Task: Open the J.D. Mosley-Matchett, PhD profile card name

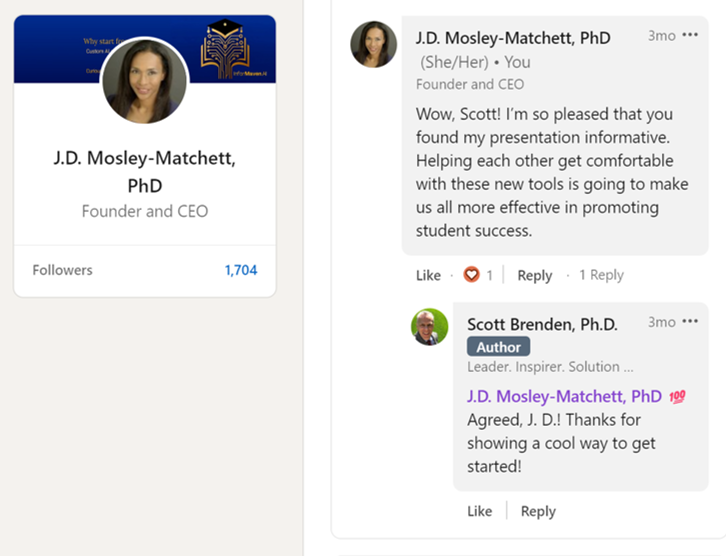Action: [145, 171]
